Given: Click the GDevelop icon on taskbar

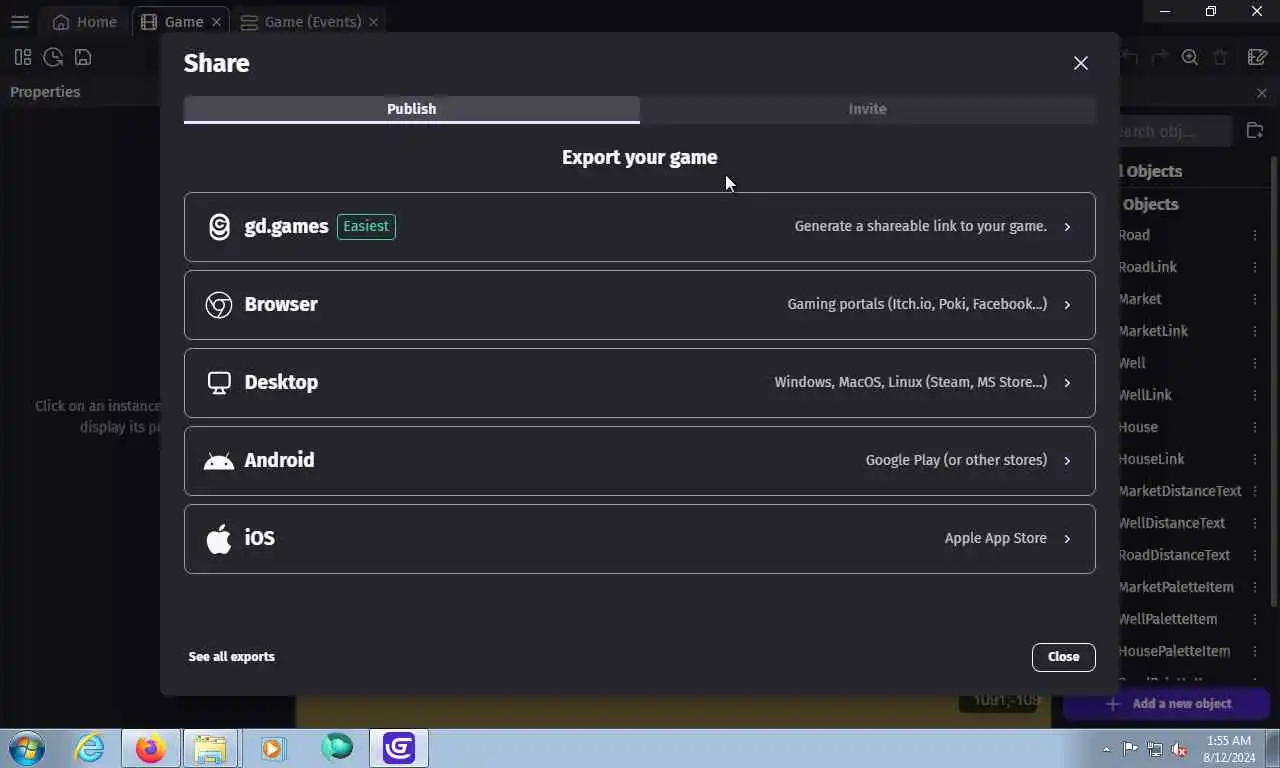Looking at the screenshot, I should coord(399,748).
